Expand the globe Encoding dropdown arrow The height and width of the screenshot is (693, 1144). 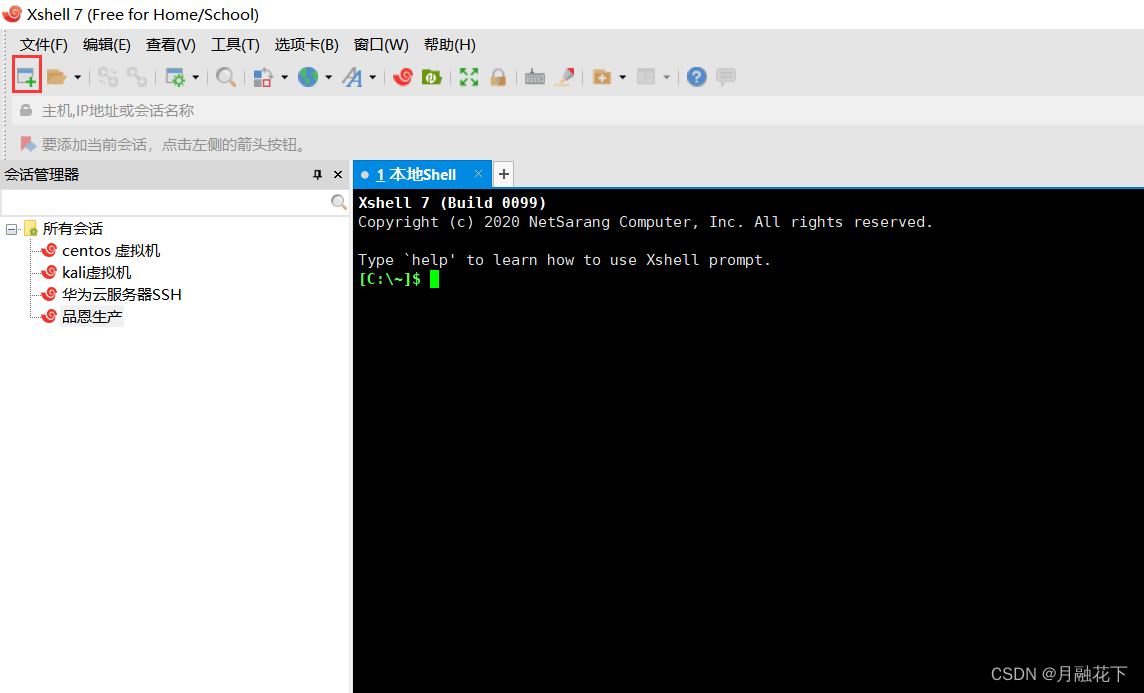[x=328, y=77]
